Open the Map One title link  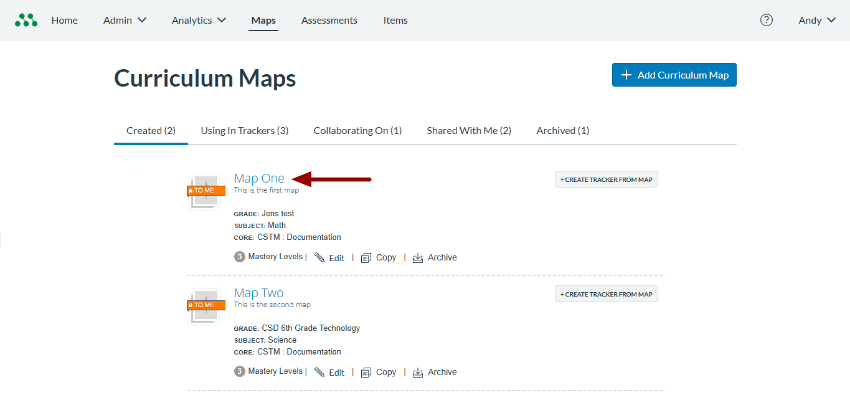click(x=259, y=178)
